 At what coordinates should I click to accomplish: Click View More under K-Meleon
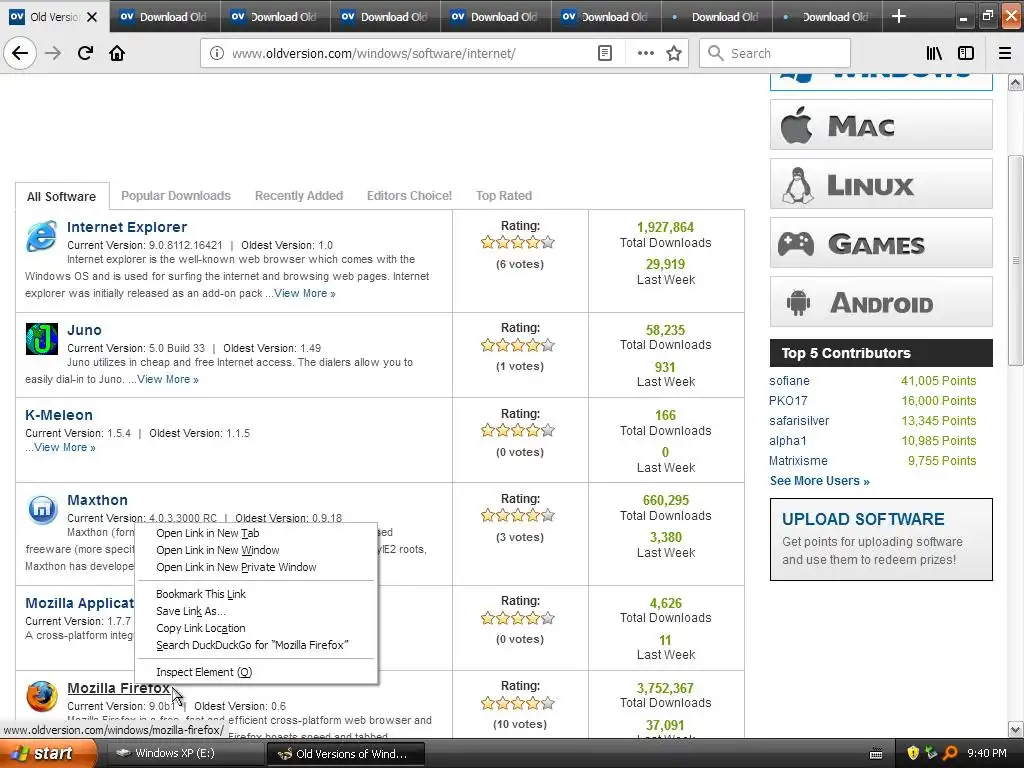pos(65,447)
